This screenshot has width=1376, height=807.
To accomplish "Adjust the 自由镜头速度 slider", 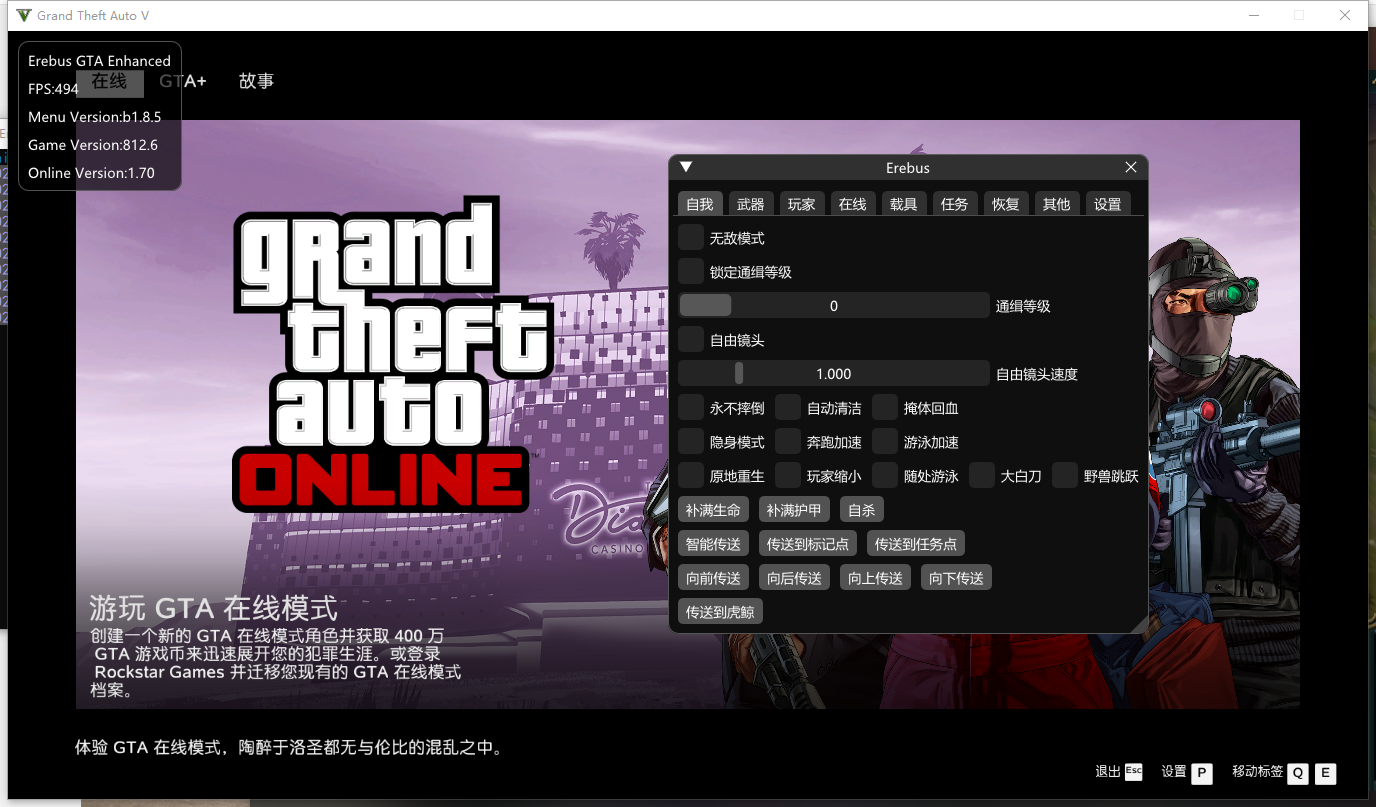I will click(x=834, y=373).
